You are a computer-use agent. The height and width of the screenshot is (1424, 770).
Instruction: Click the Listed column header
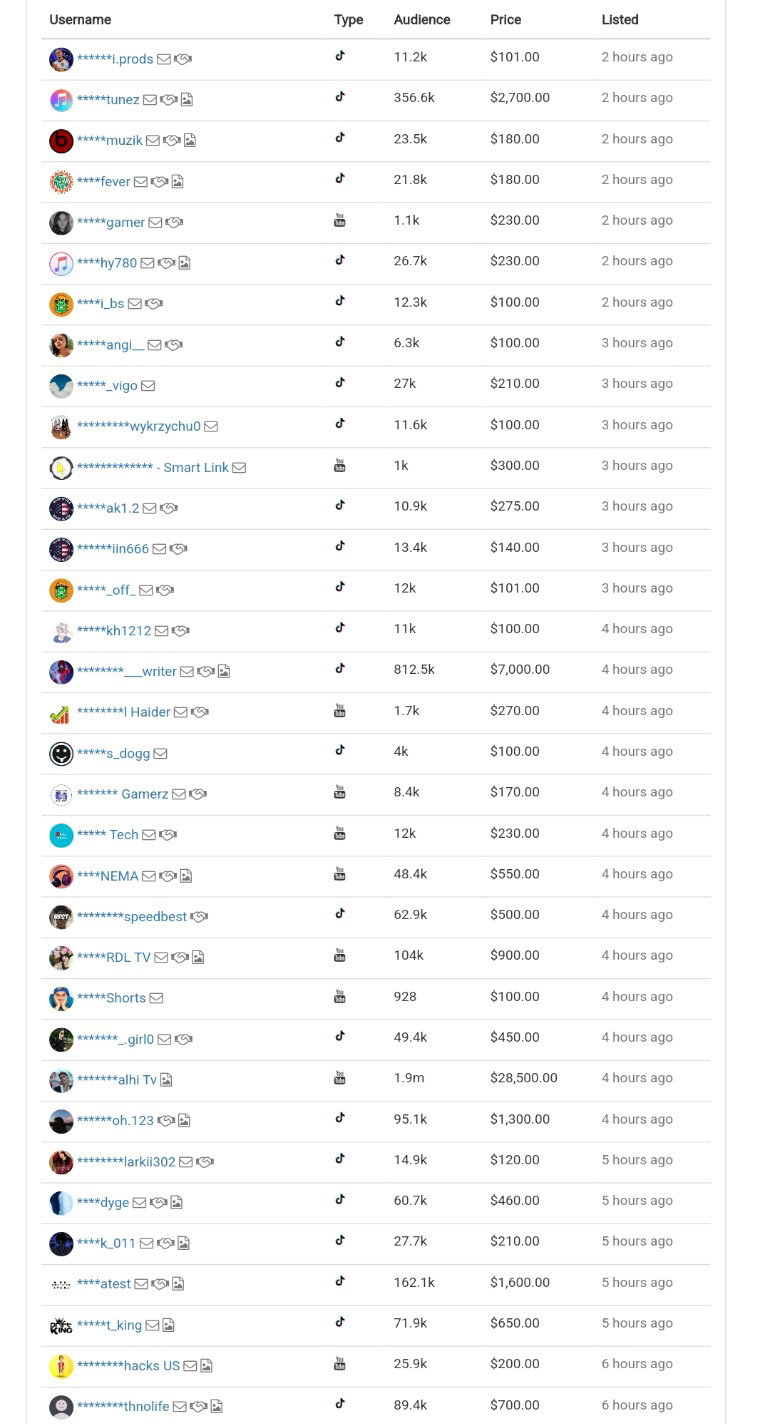[620, 19]
